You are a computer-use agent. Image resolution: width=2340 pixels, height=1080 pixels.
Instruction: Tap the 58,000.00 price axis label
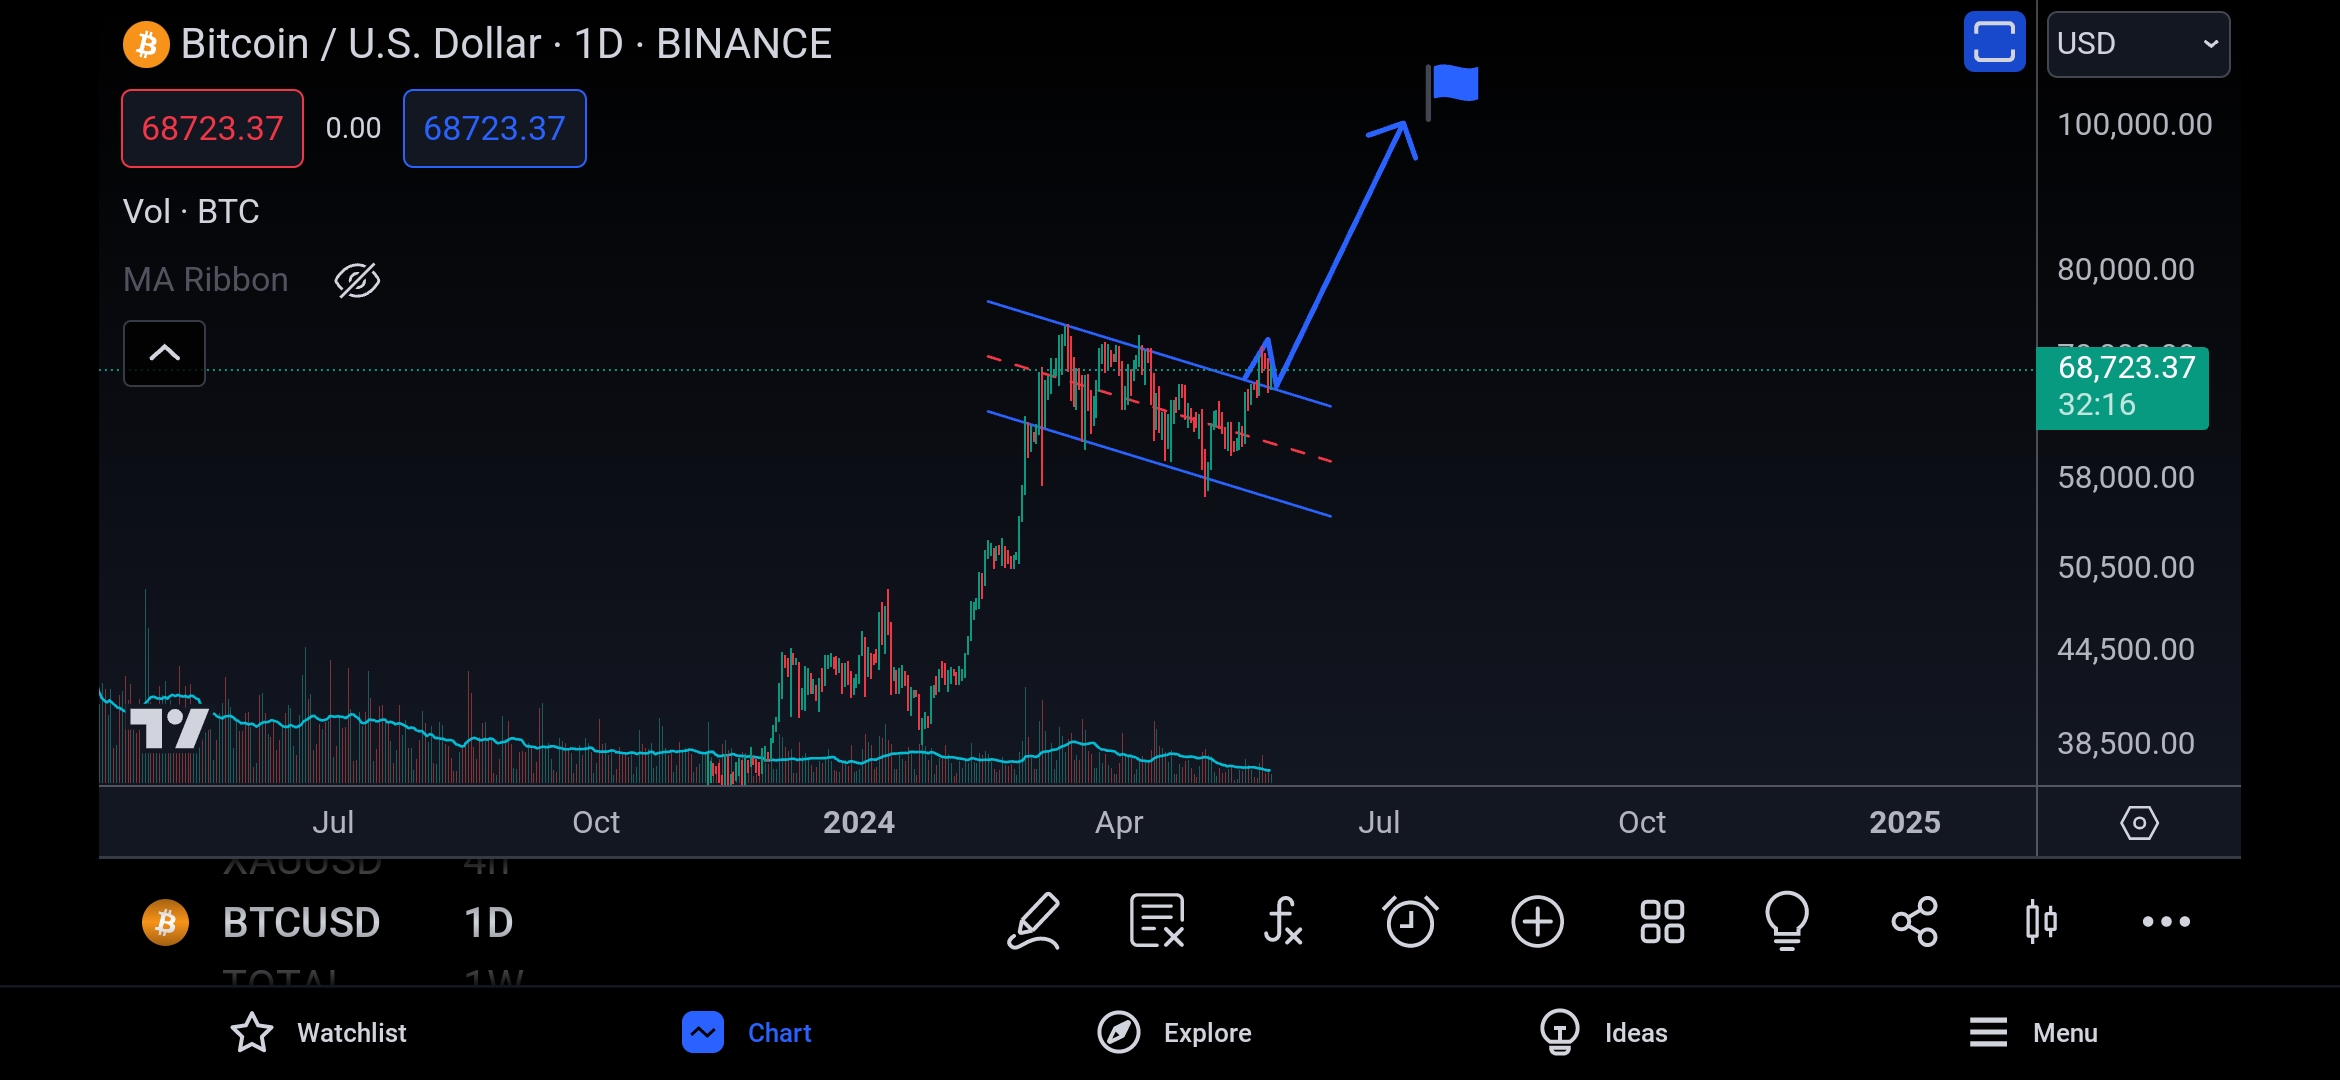coord(2126,478)
